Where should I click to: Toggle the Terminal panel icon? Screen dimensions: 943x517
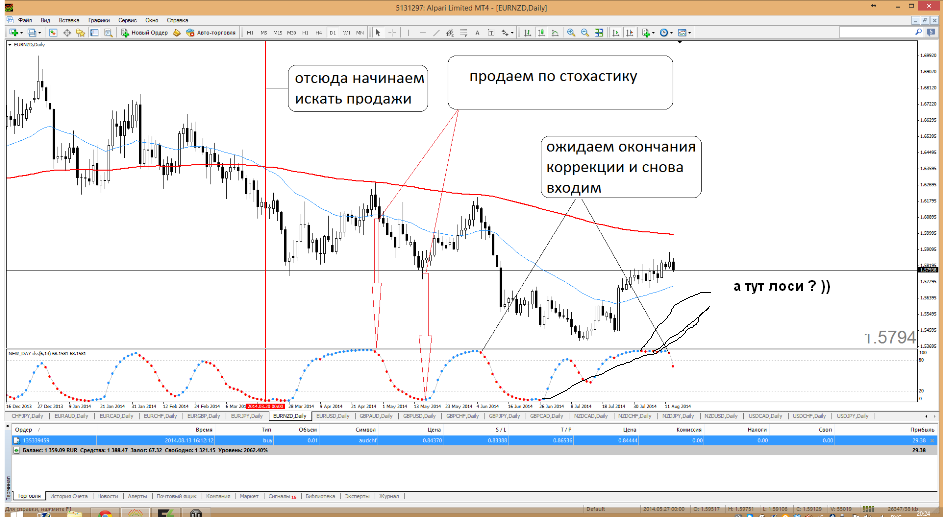click(94, 32)
